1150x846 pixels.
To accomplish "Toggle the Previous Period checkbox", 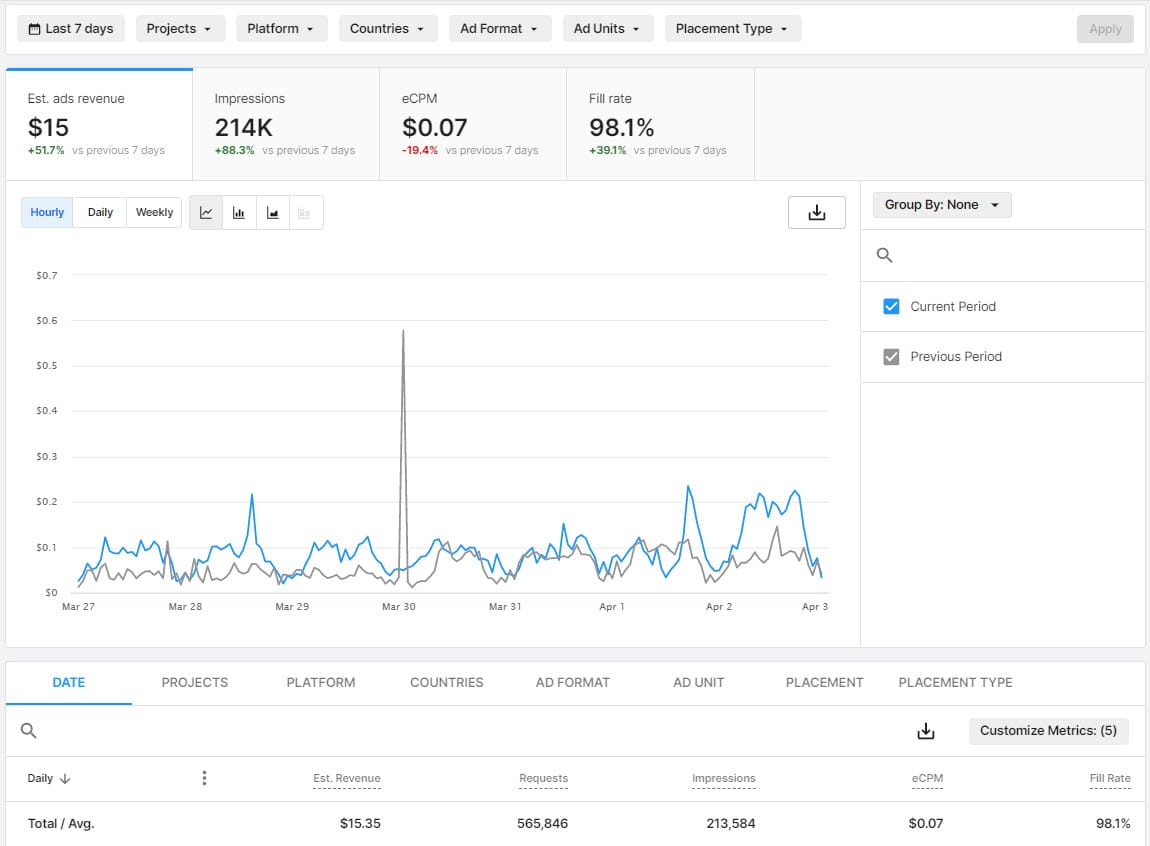I will pyautogui.click(x=892, y=357).
